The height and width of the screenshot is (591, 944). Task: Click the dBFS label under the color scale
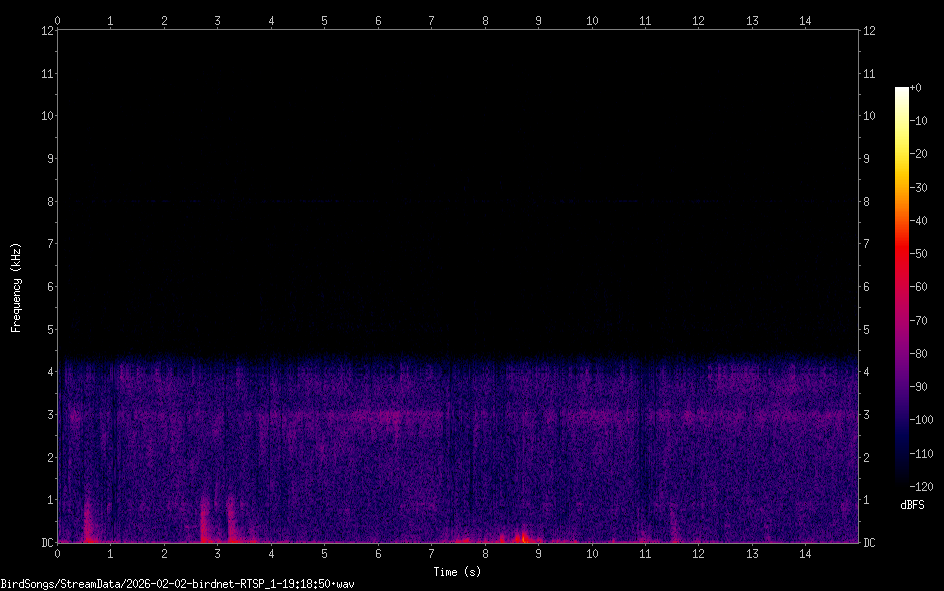pos(912,506)
